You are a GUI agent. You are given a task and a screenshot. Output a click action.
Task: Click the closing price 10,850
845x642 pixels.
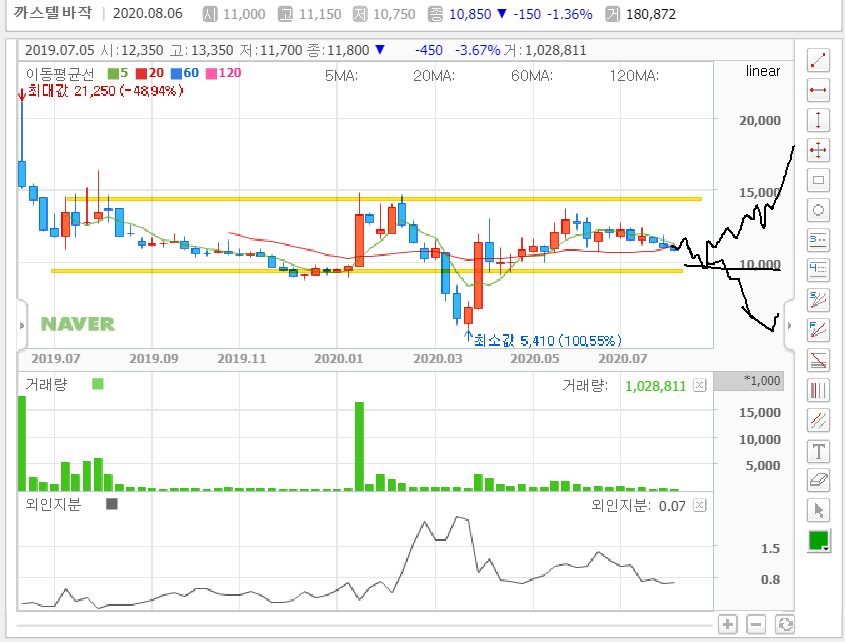click(470, 14)
